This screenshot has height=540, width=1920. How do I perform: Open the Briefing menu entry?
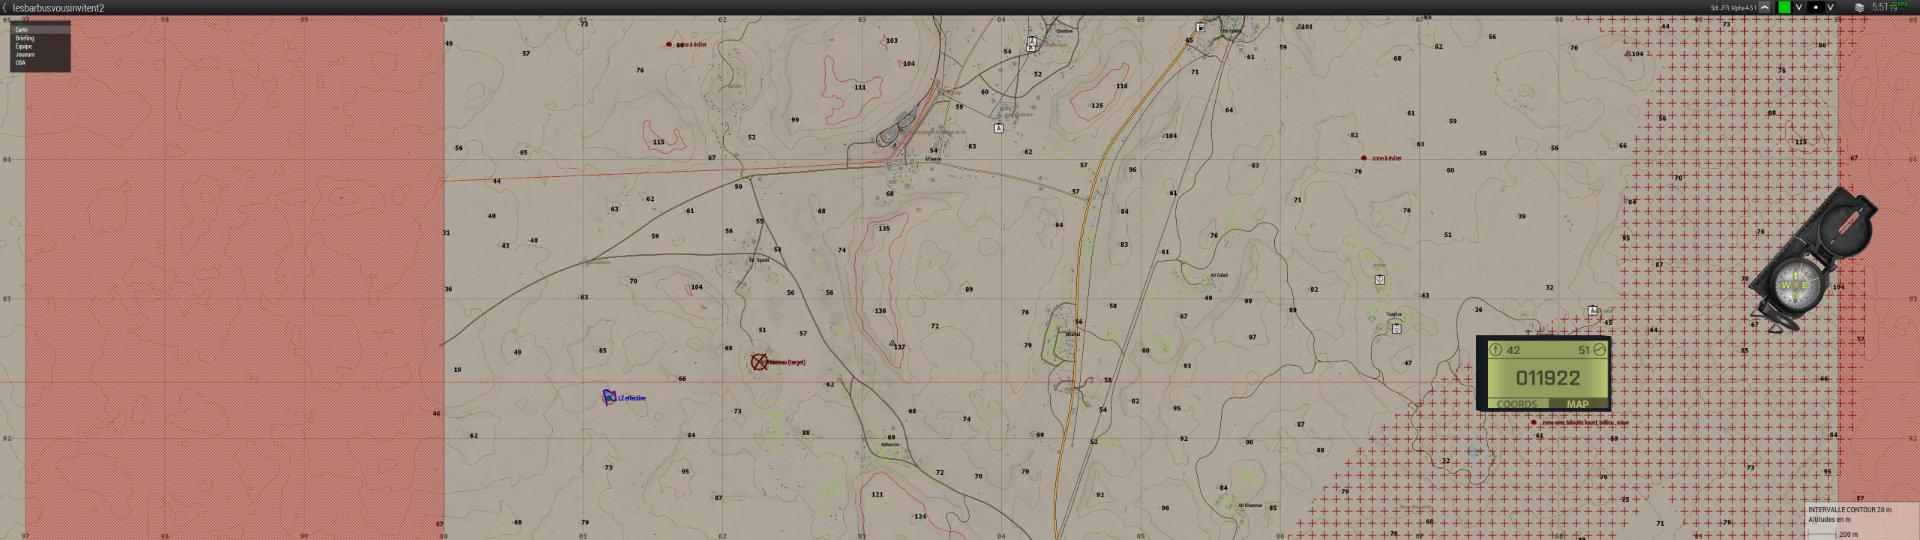25,38
